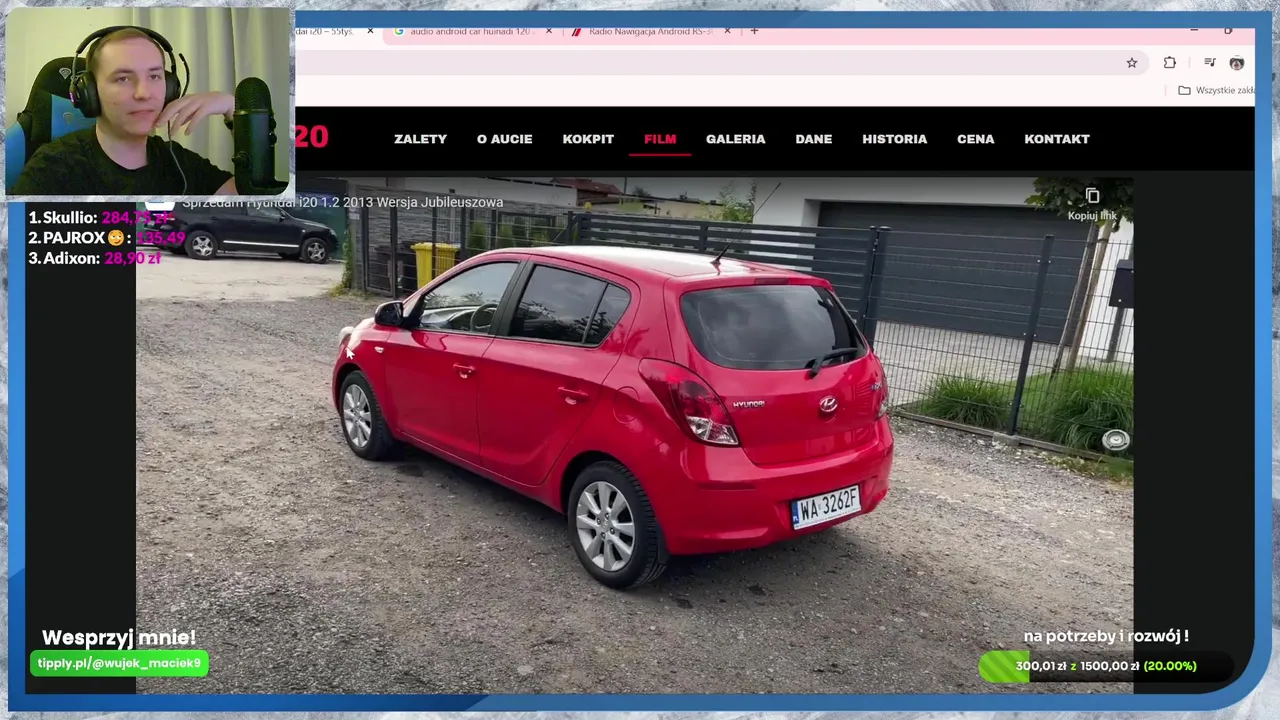
Task: Click the tipply.pl/@wujek_maciek9 link badge
Action: [119, 663]
